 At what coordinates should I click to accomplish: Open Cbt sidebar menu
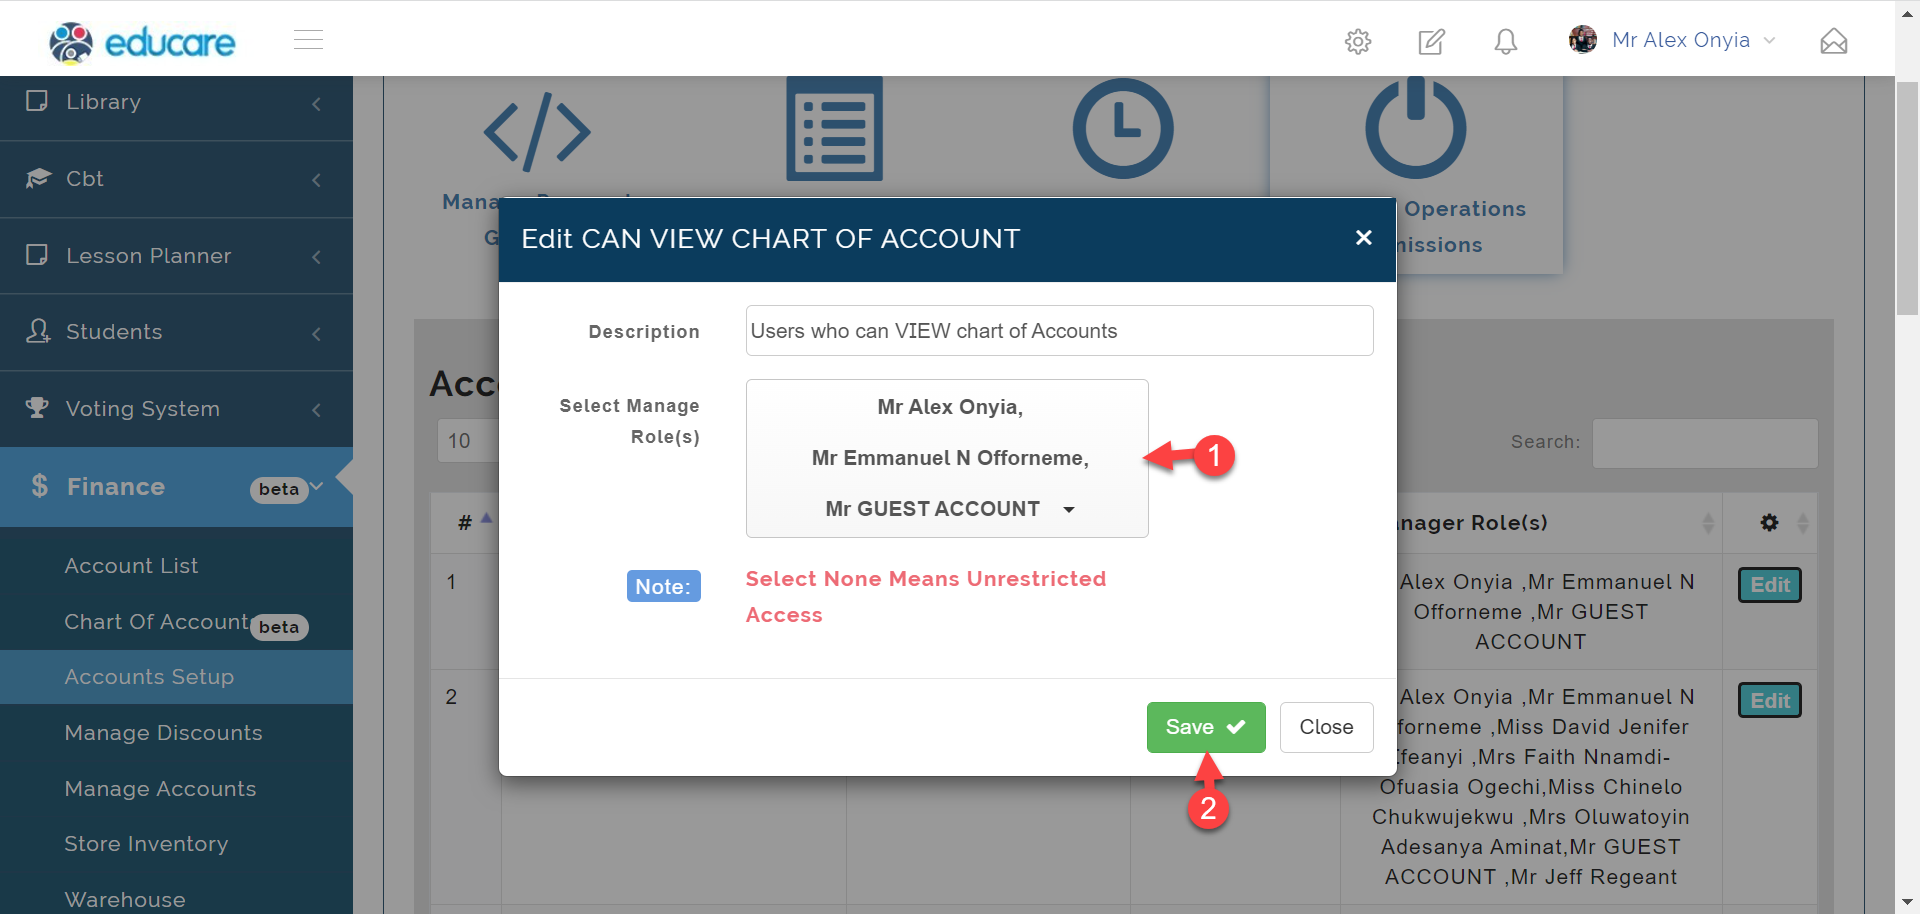point(176,179)
